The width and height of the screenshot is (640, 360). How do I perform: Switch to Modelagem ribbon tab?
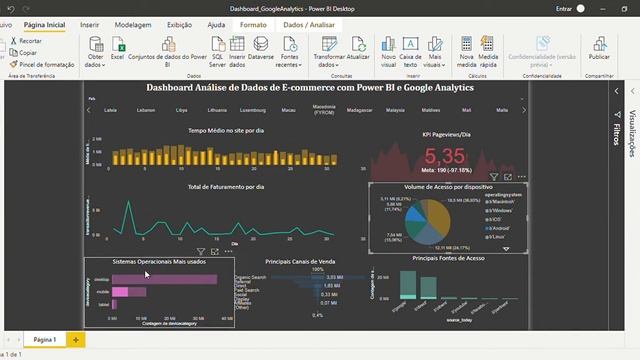point(133,25)
